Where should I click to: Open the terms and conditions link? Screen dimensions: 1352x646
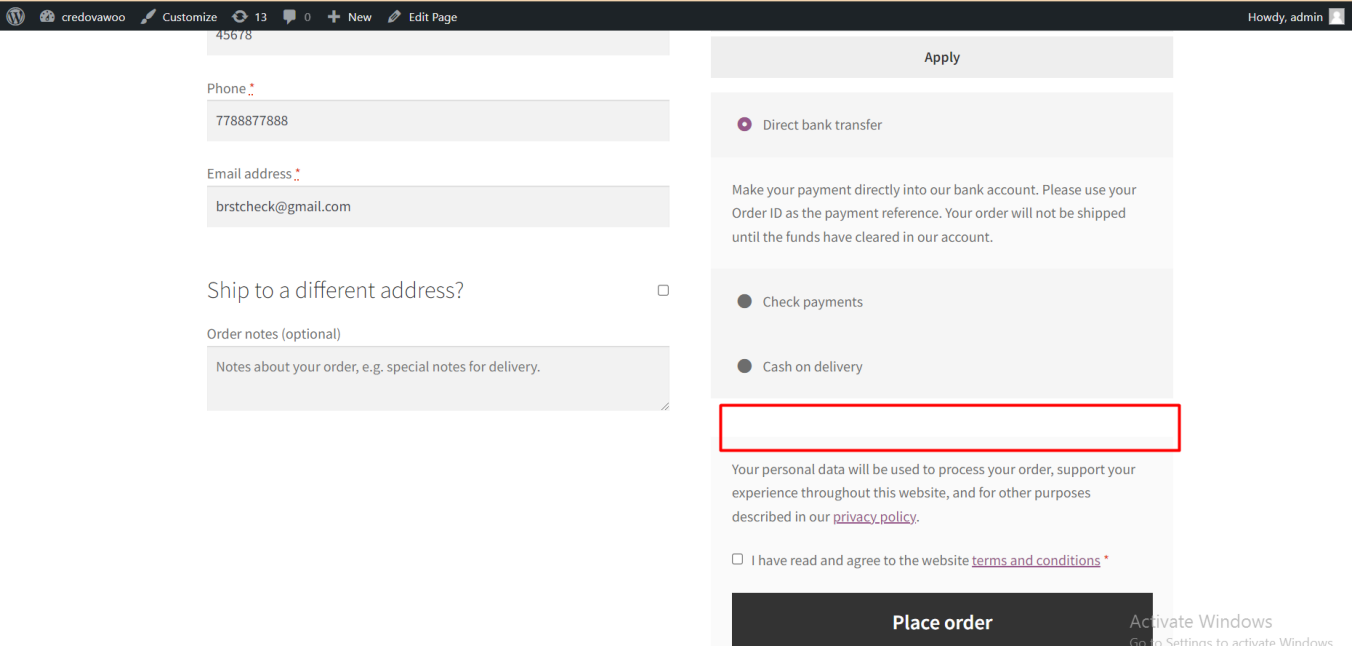[1036, 560]
